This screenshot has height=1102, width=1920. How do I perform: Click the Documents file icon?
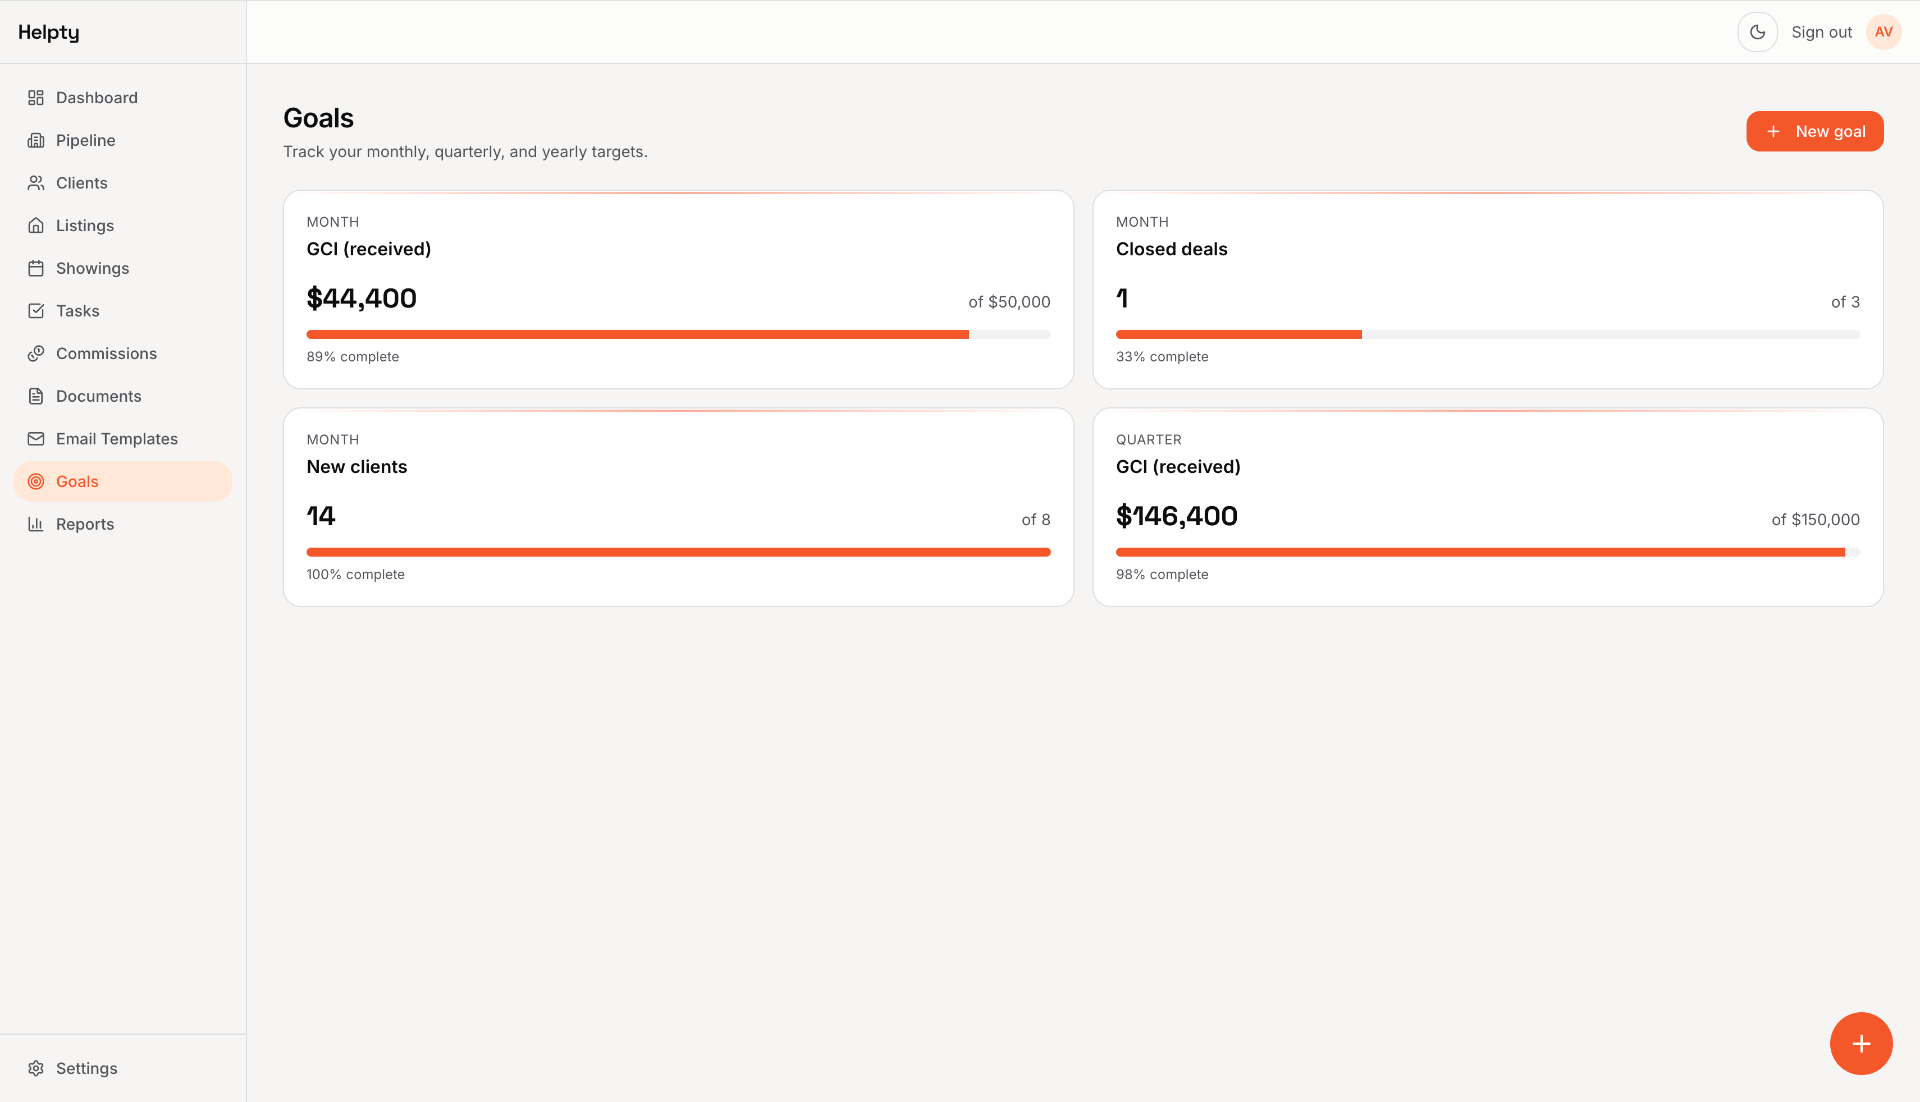click(x=36, y=396)
